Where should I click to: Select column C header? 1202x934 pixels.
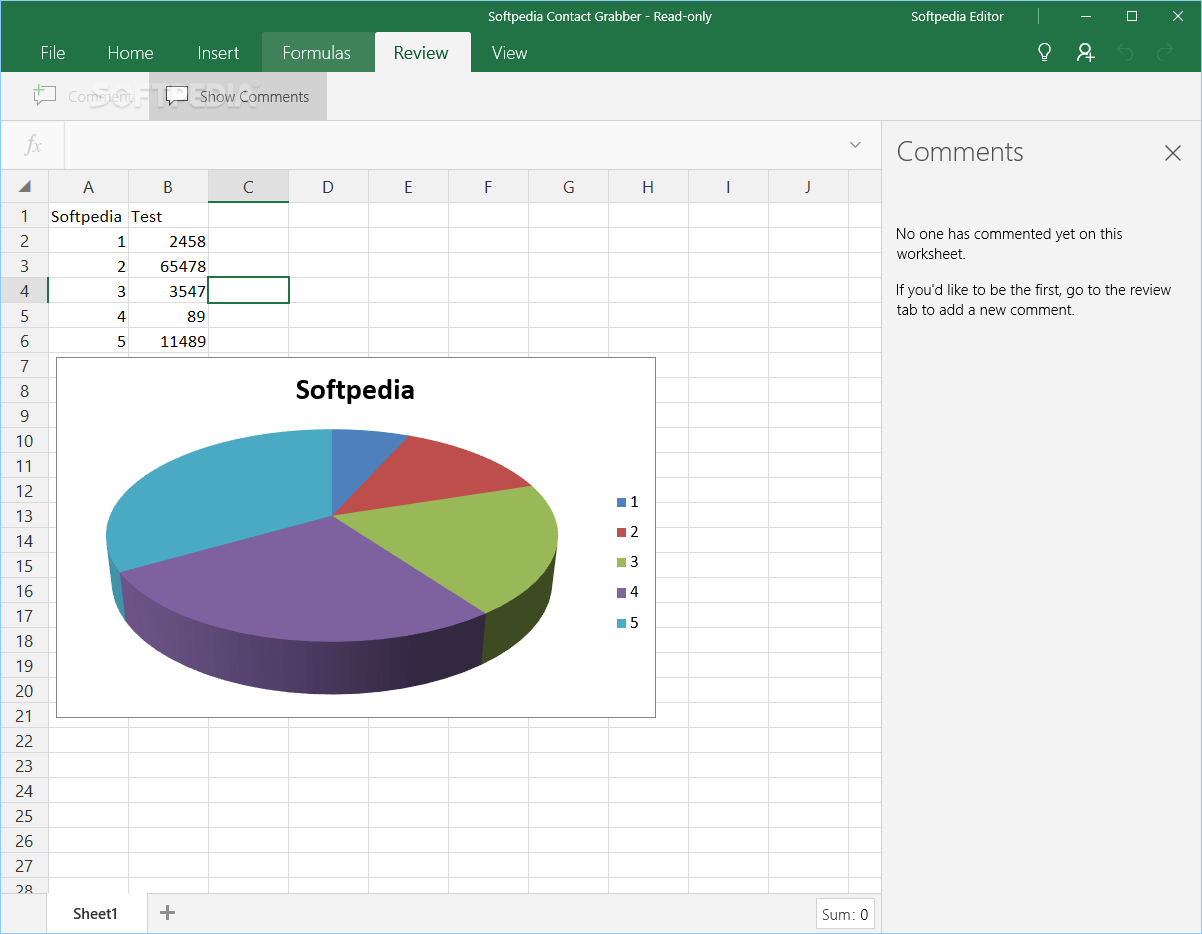click(x=248, y=187)
